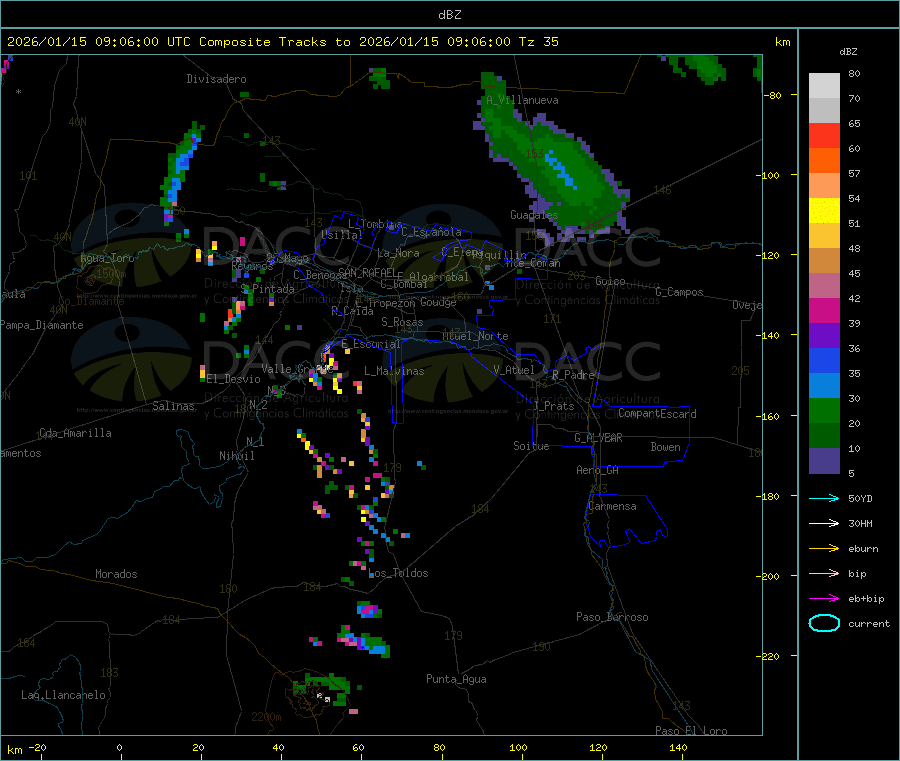
Task: Click the Guico map label
Action: (x=610, y=281)
